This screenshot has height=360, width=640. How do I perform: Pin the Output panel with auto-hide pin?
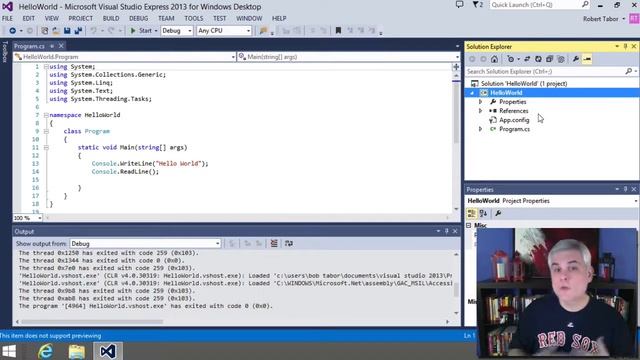[447, 231]
